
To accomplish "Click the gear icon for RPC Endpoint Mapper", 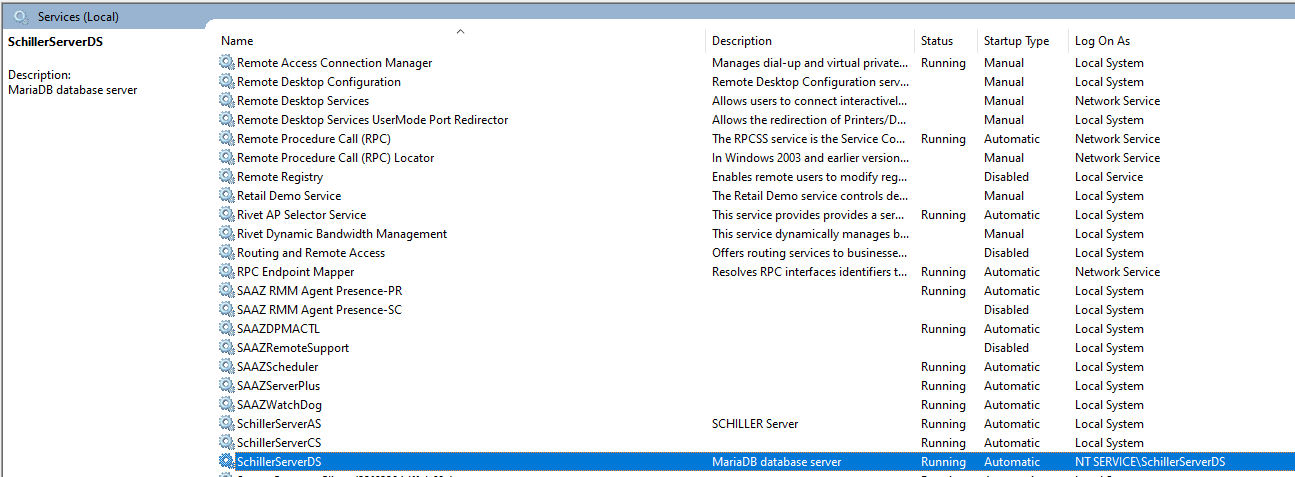I will [227, 272].
